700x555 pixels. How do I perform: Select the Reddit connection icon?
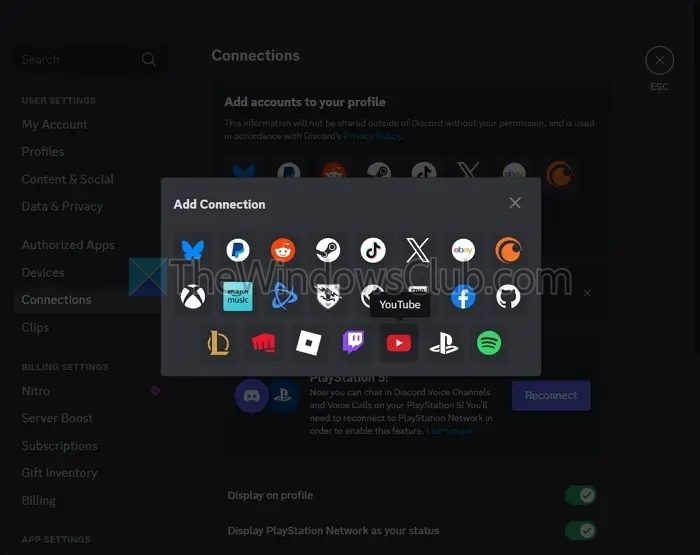[283, 250]
